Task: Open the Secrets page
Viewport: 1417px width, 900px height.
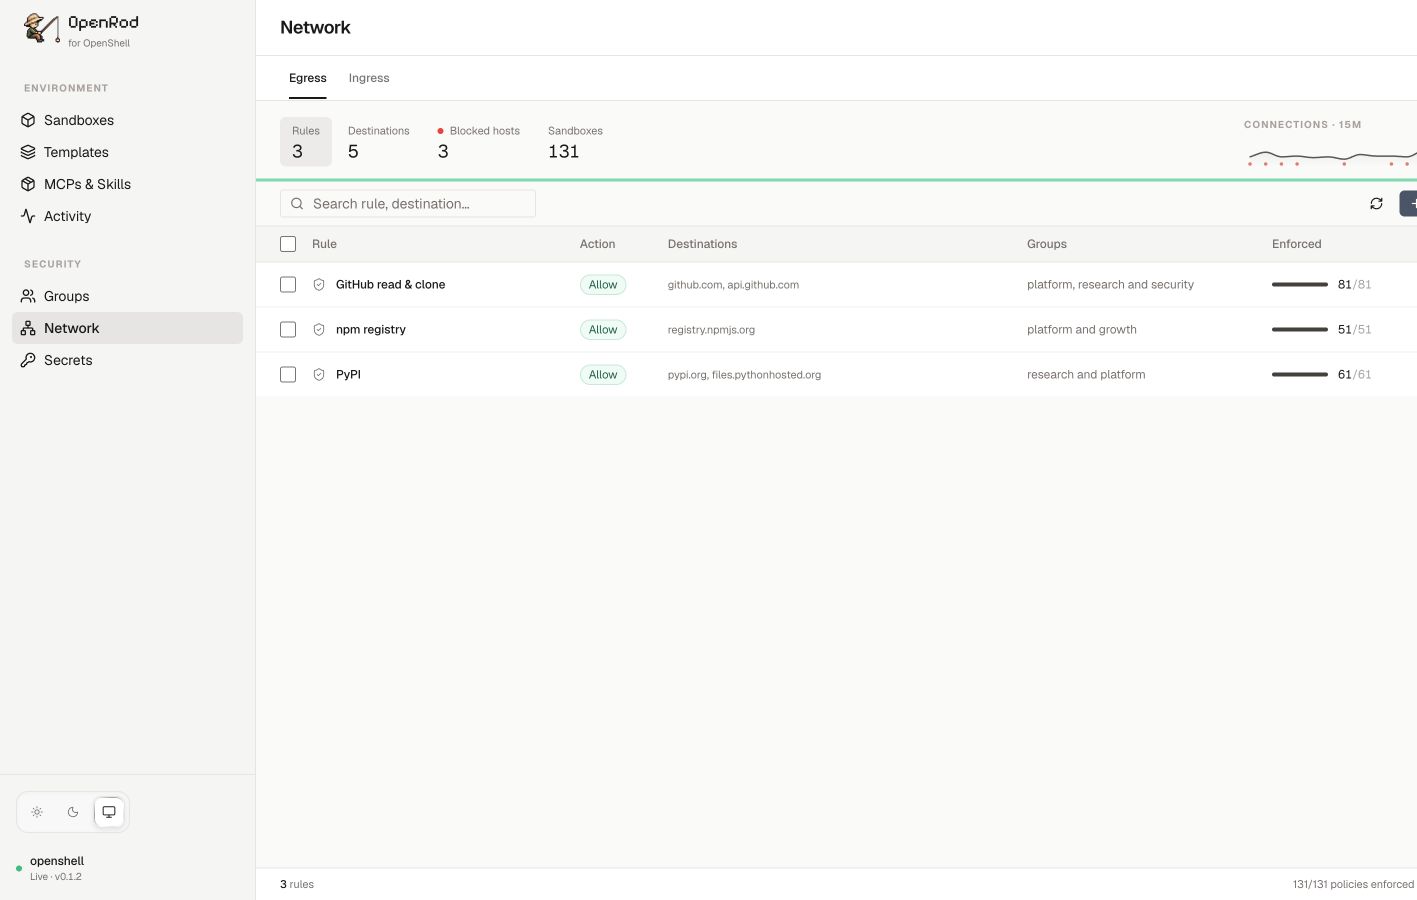Action: [127, 360]
